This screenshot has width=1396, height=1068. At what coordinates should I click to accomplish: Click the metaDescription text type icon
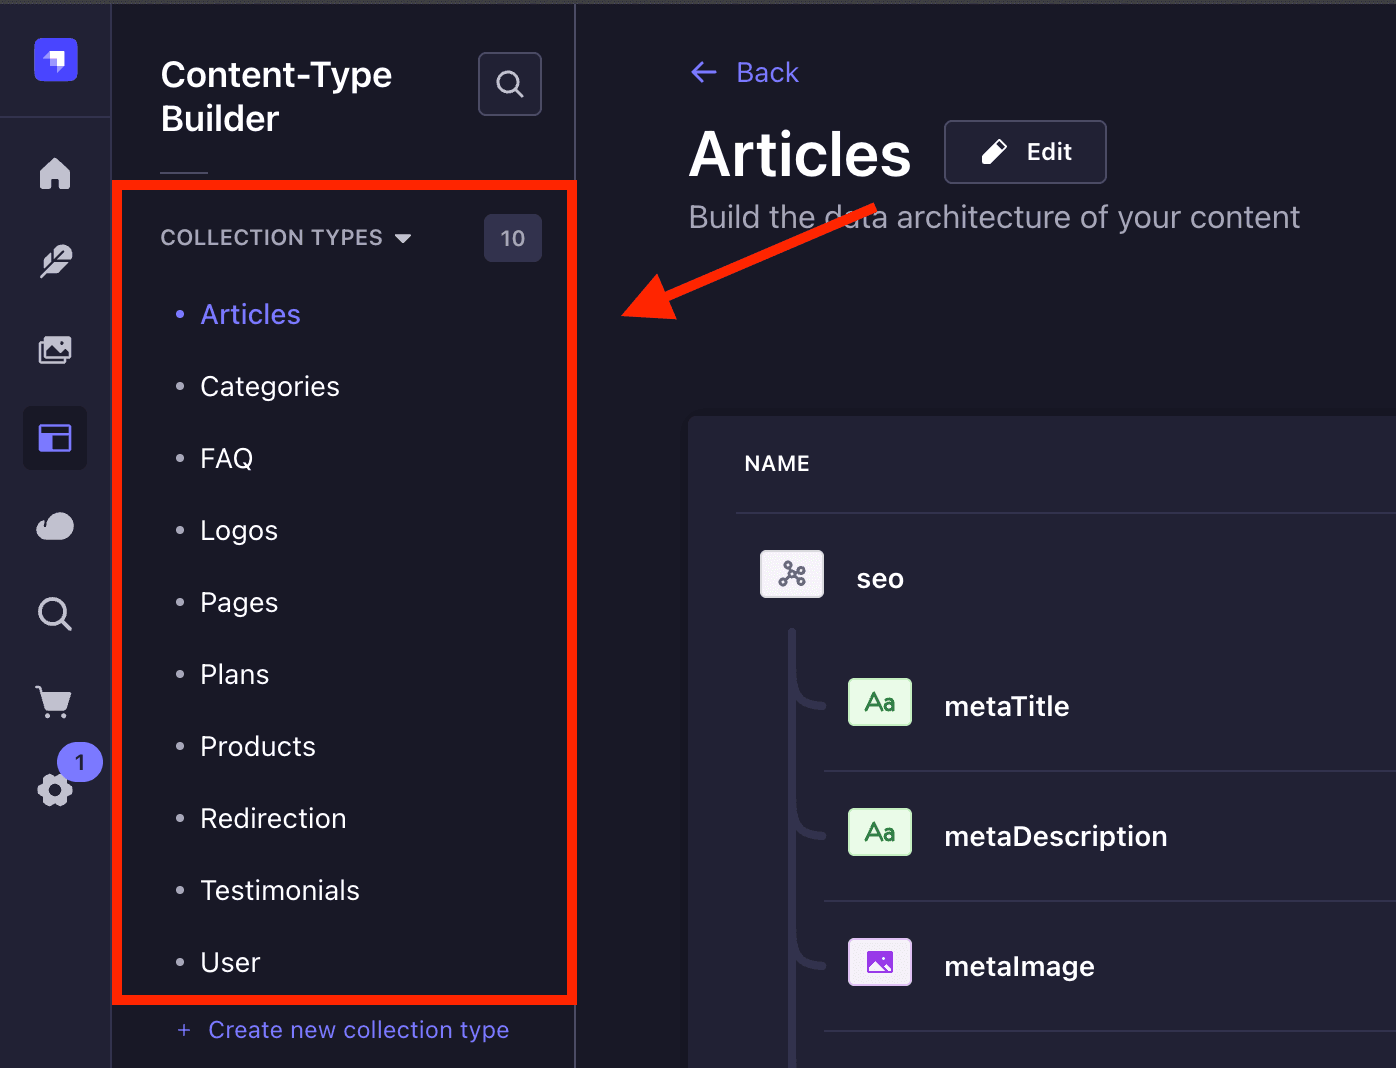880,832
